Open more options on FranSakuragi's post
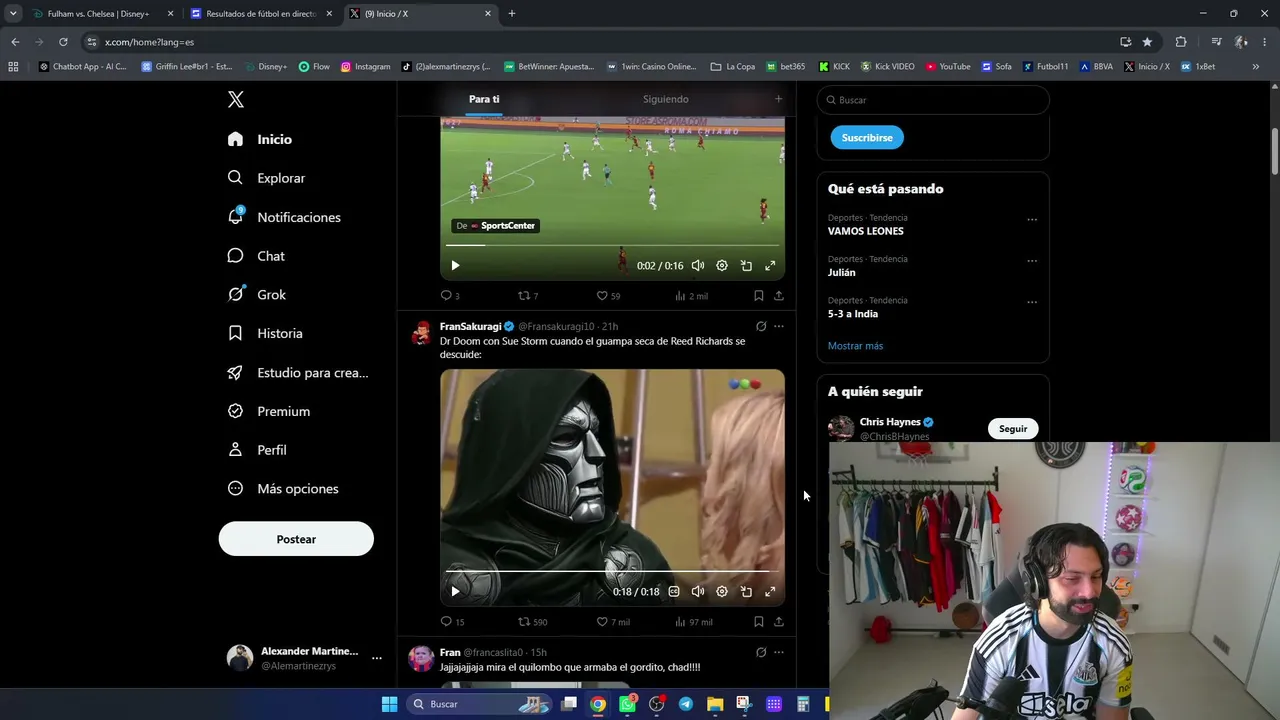Viewport: 1280px width, 720px height. [779, 326]
